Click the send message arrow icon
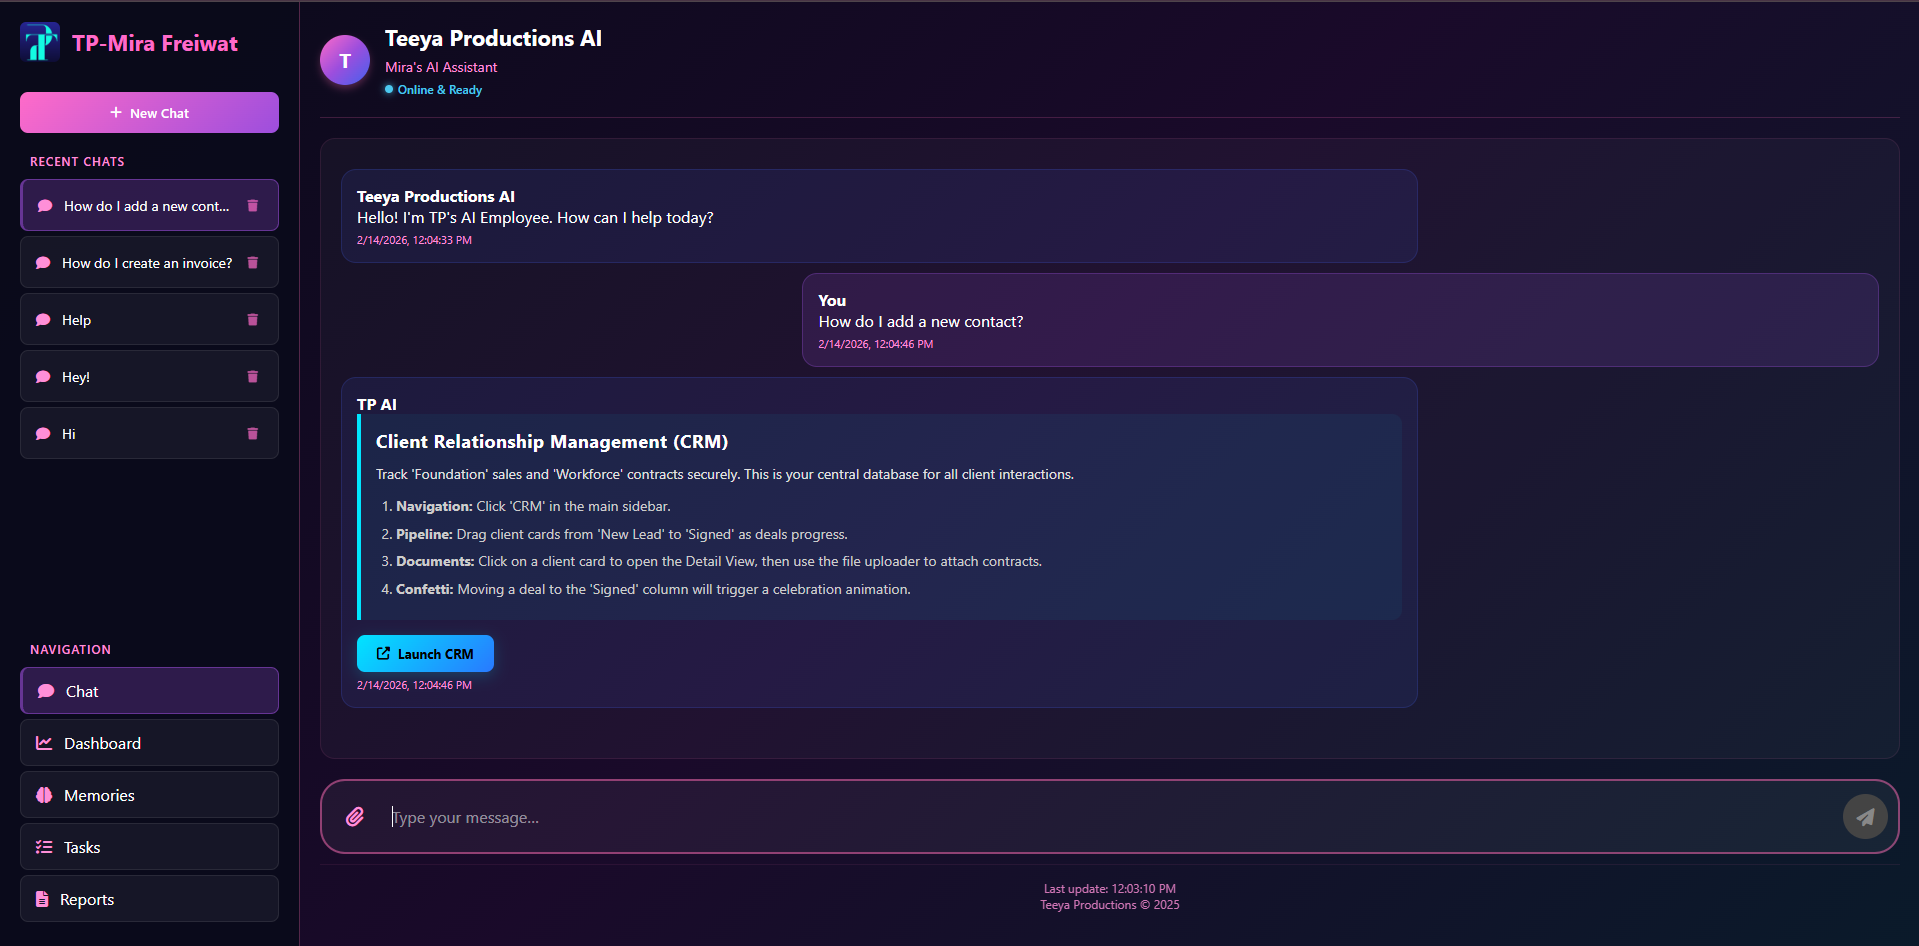Image resolution: width=1919 pixels, height=946 pixels. point(1864,816)
